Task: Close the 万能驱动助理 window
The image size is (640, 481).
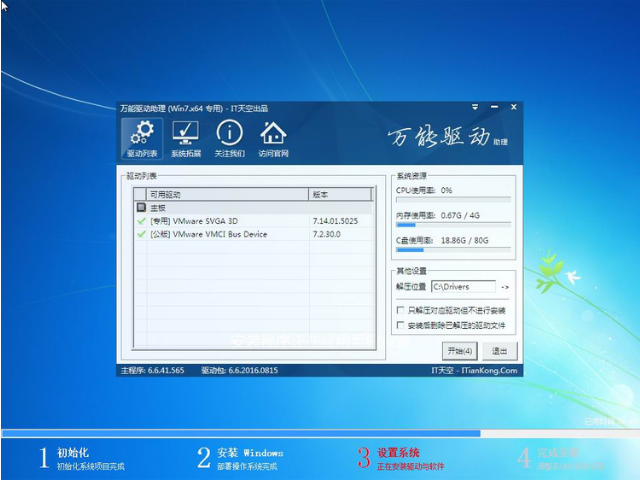Action: (514, 107)
